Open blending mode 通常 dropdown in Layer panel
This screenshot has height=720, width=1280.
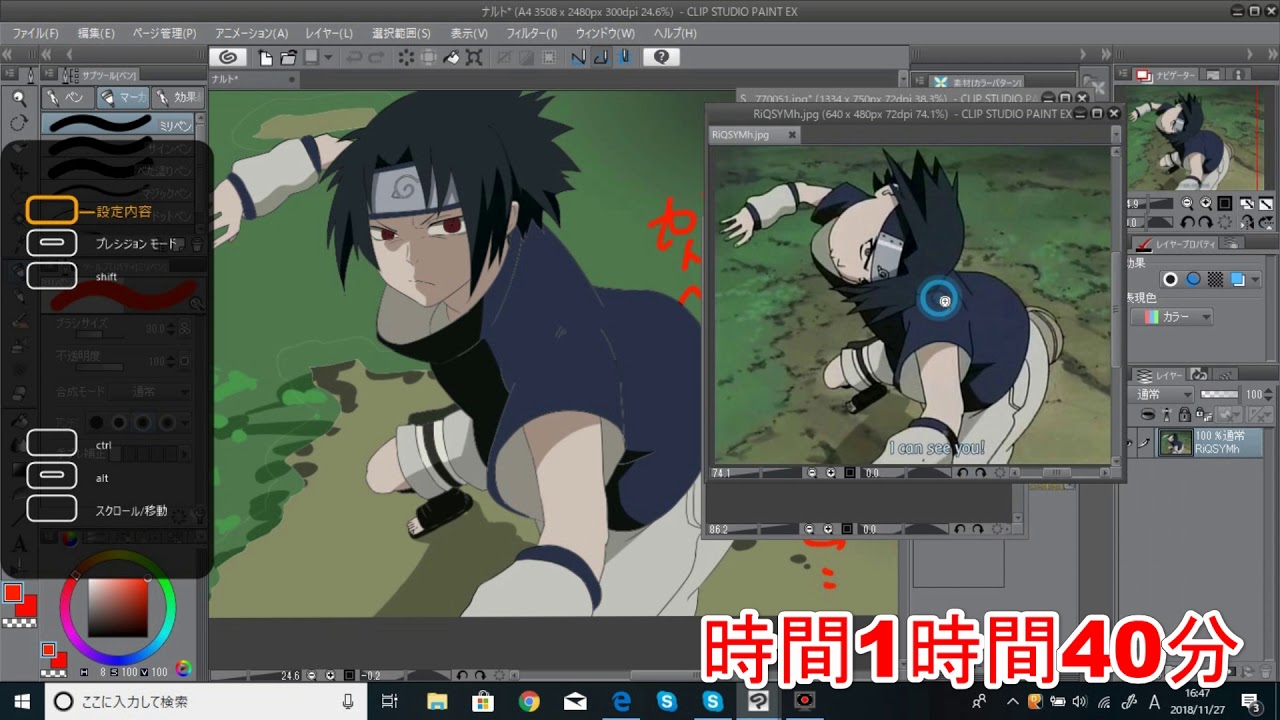pyautogui.click(x=1160, y=394)
